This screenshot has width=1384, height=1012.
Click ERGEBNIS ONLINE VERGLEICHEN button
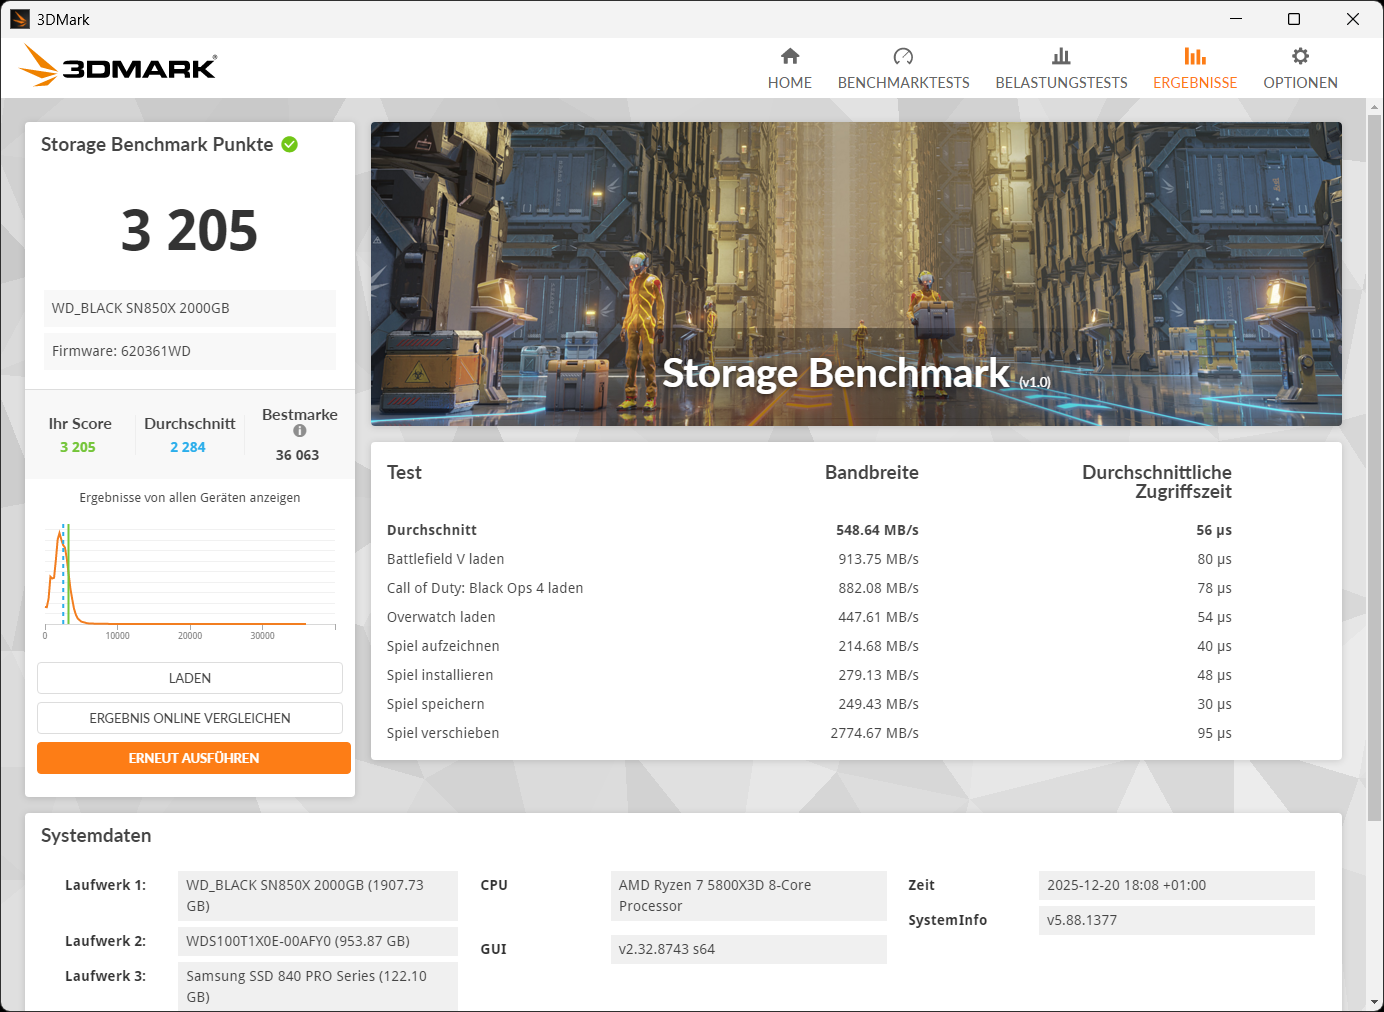[x=190, y=718]
